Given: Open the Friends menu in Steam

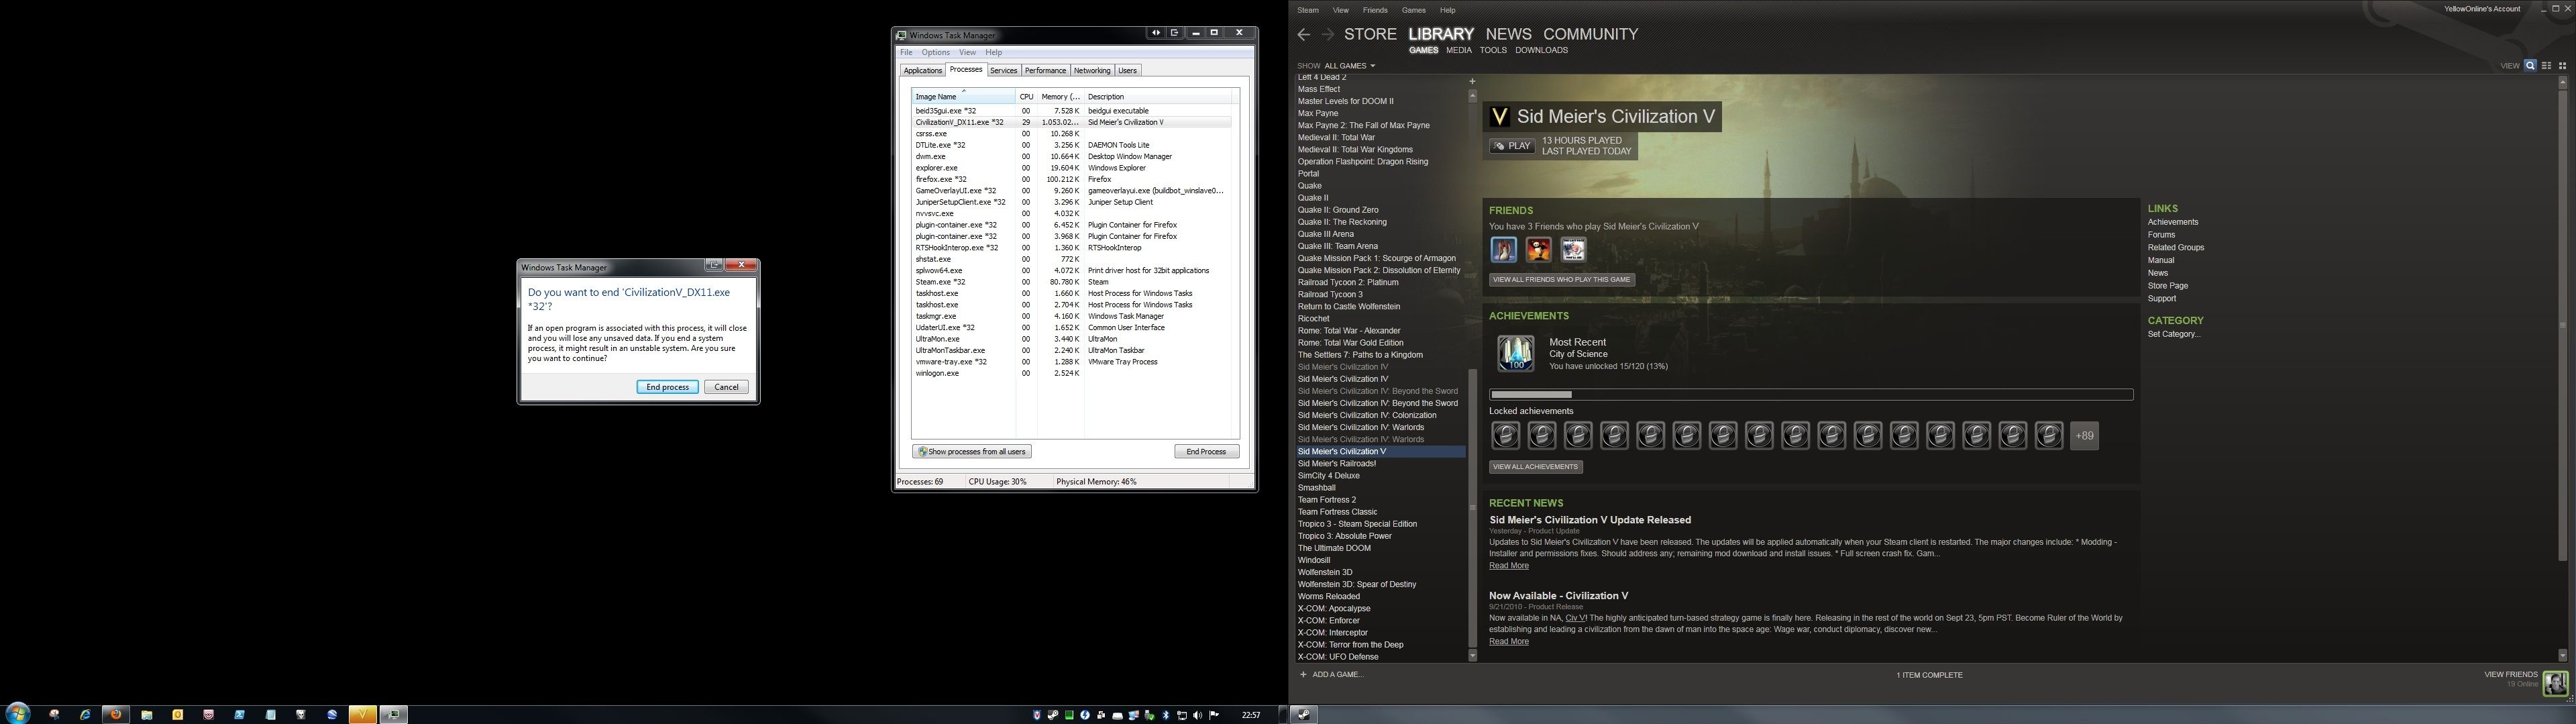Looking at the screenshot, I should tap(1375, 10).
